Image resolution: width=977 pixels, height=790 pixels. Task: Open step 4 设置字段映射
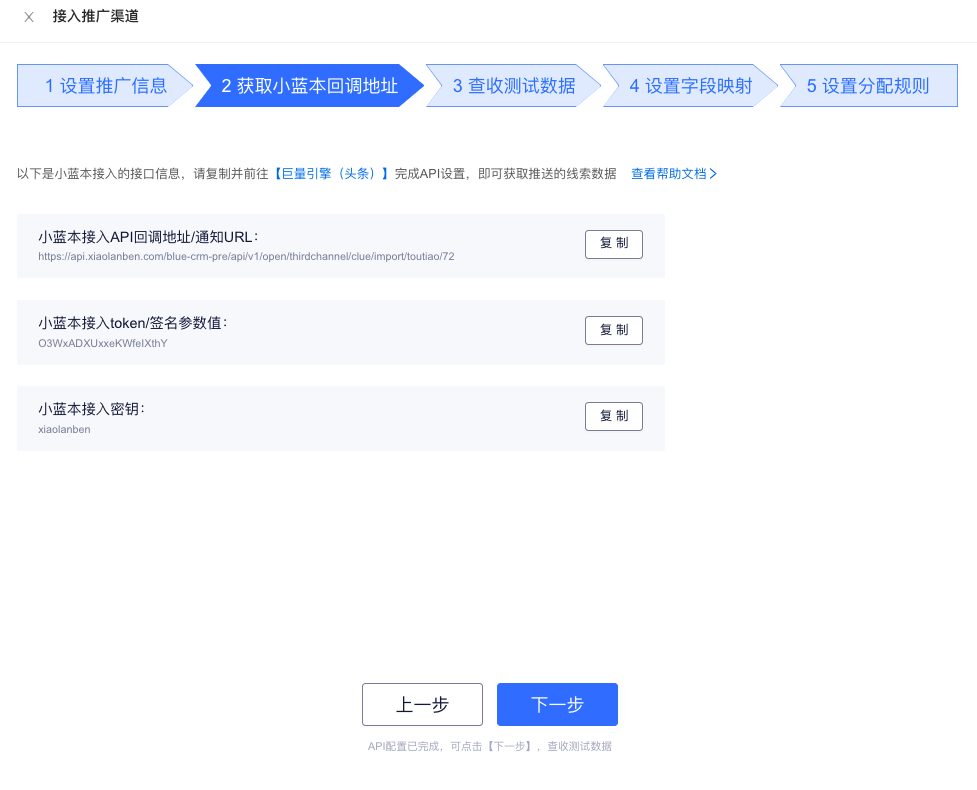(x=690, y=86)
